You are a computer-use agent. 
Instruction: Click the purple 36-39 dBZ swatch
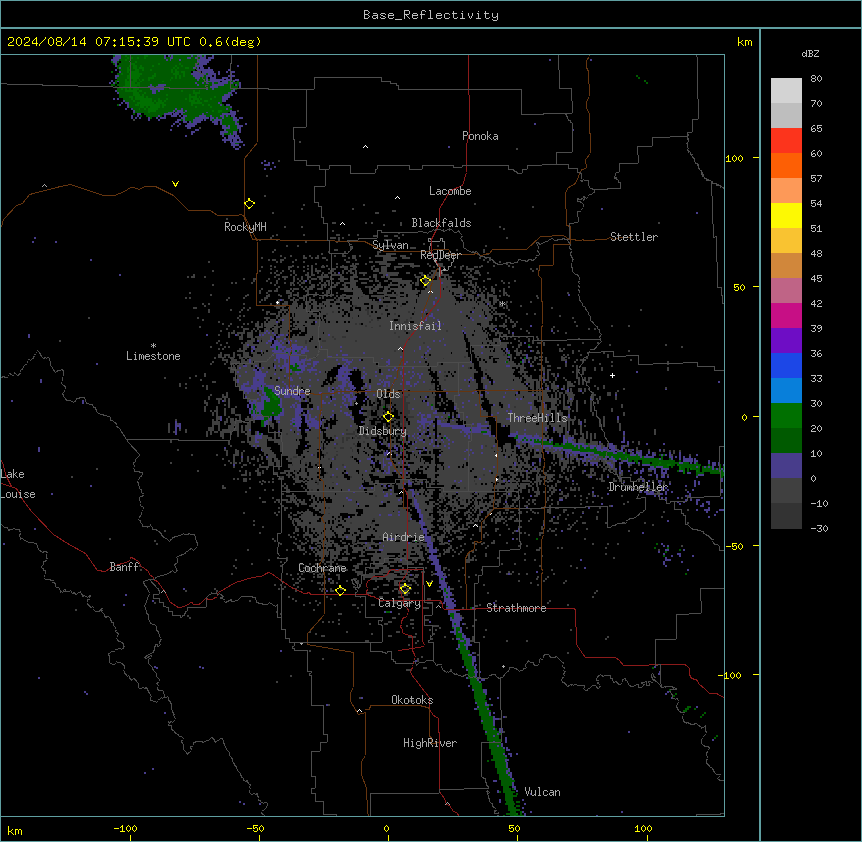(x=786, y=341)
